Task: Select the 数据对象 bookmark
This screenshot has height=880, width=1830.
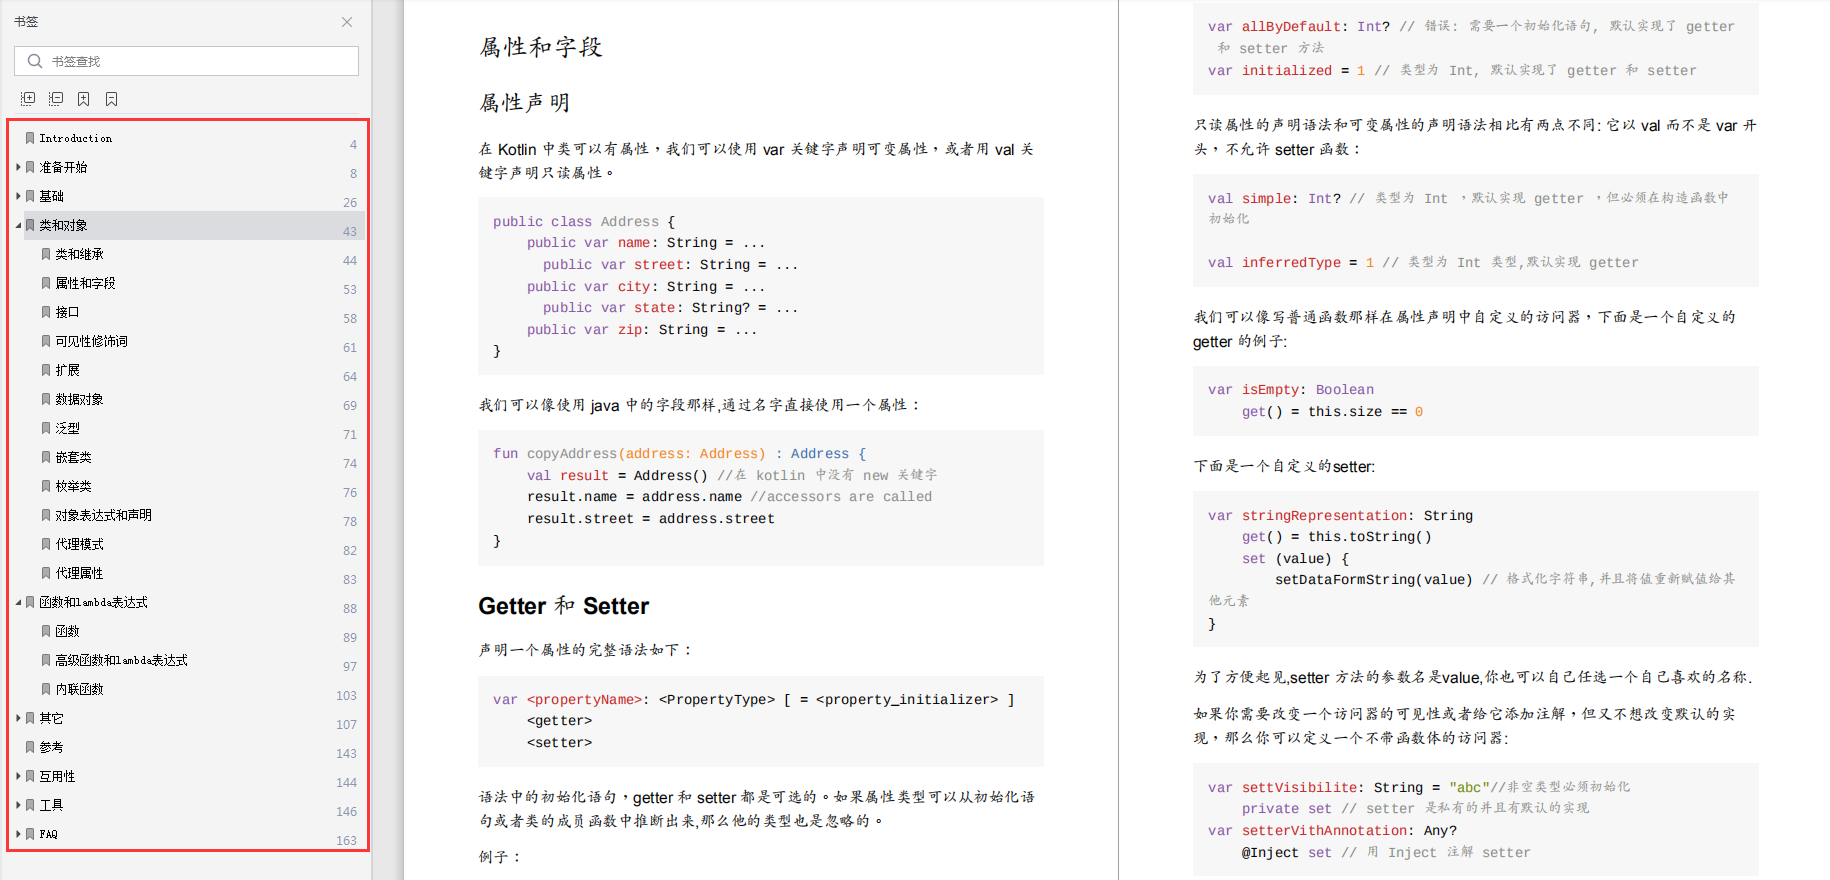Action: tap(80, 399)
